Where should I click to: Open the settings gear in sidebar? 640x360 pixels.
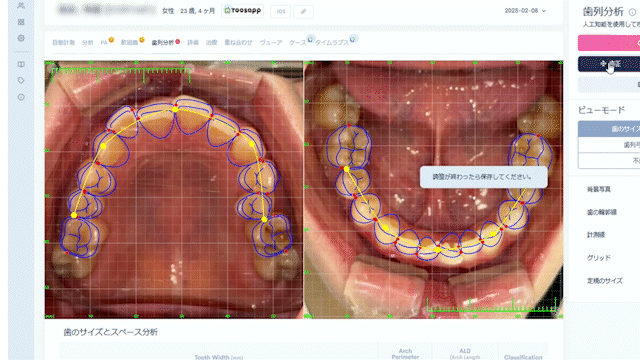click(21, 38)
